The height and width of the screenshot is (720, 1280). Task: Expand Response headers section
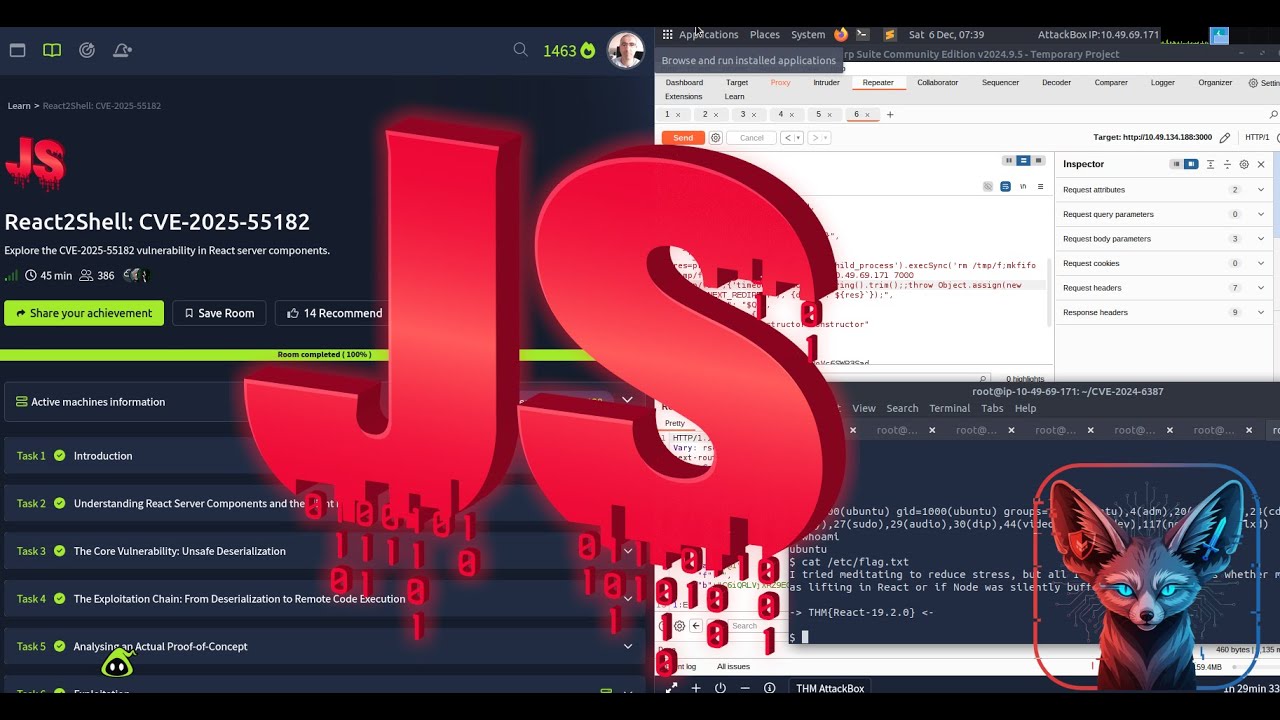[1165, 312]
